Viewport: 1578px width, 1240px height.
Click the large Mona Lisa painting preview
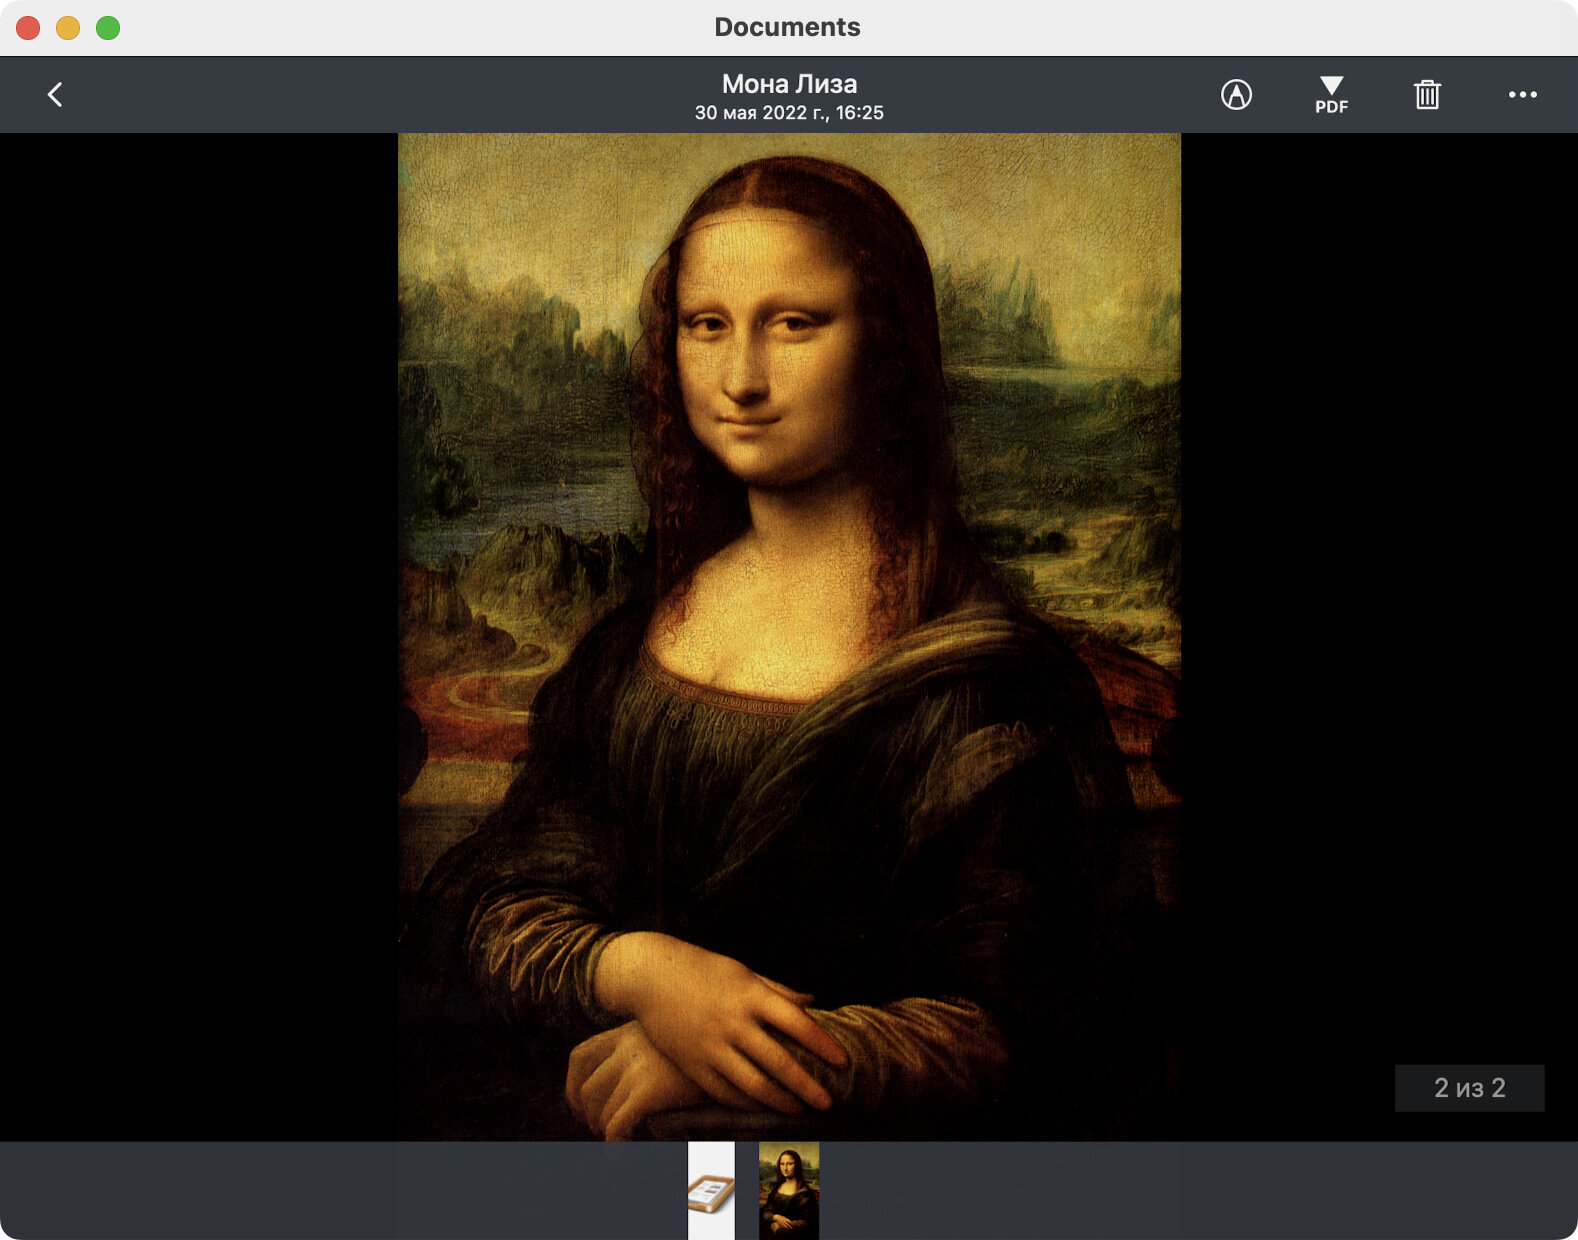click(789, 637)
